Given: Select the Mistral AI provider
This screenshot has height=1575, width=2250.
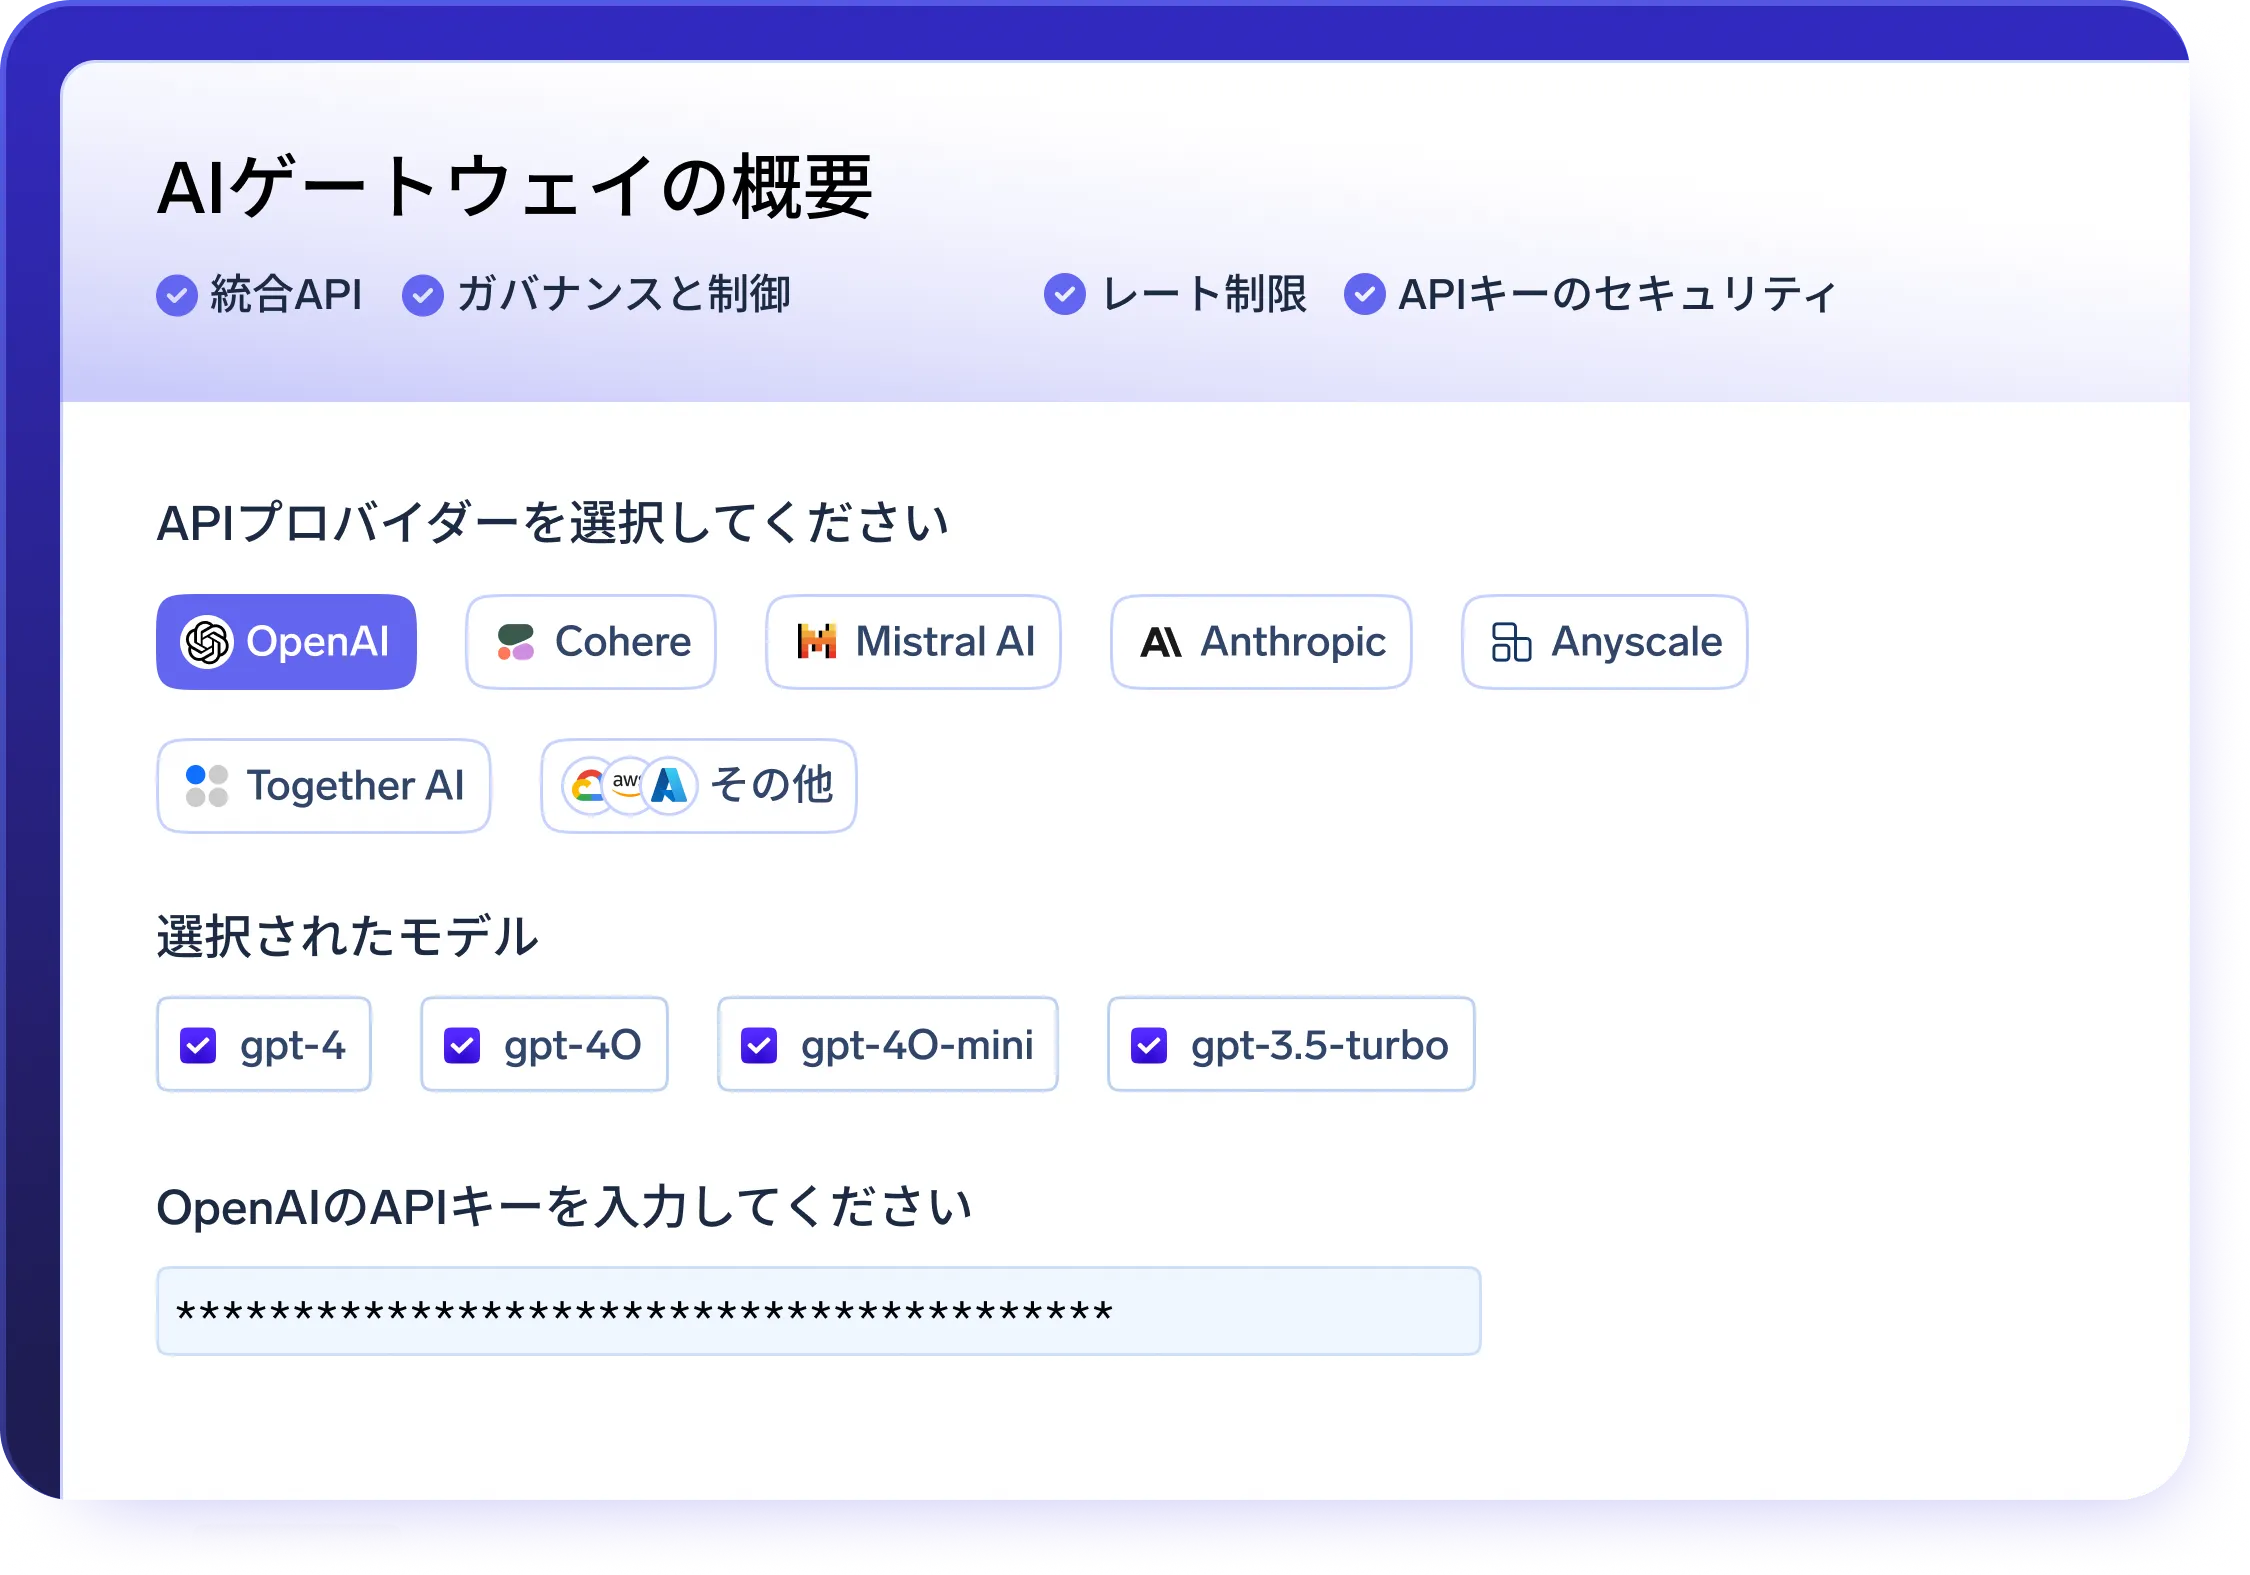Looking at the screenshot, I should (x=913, y=642).
